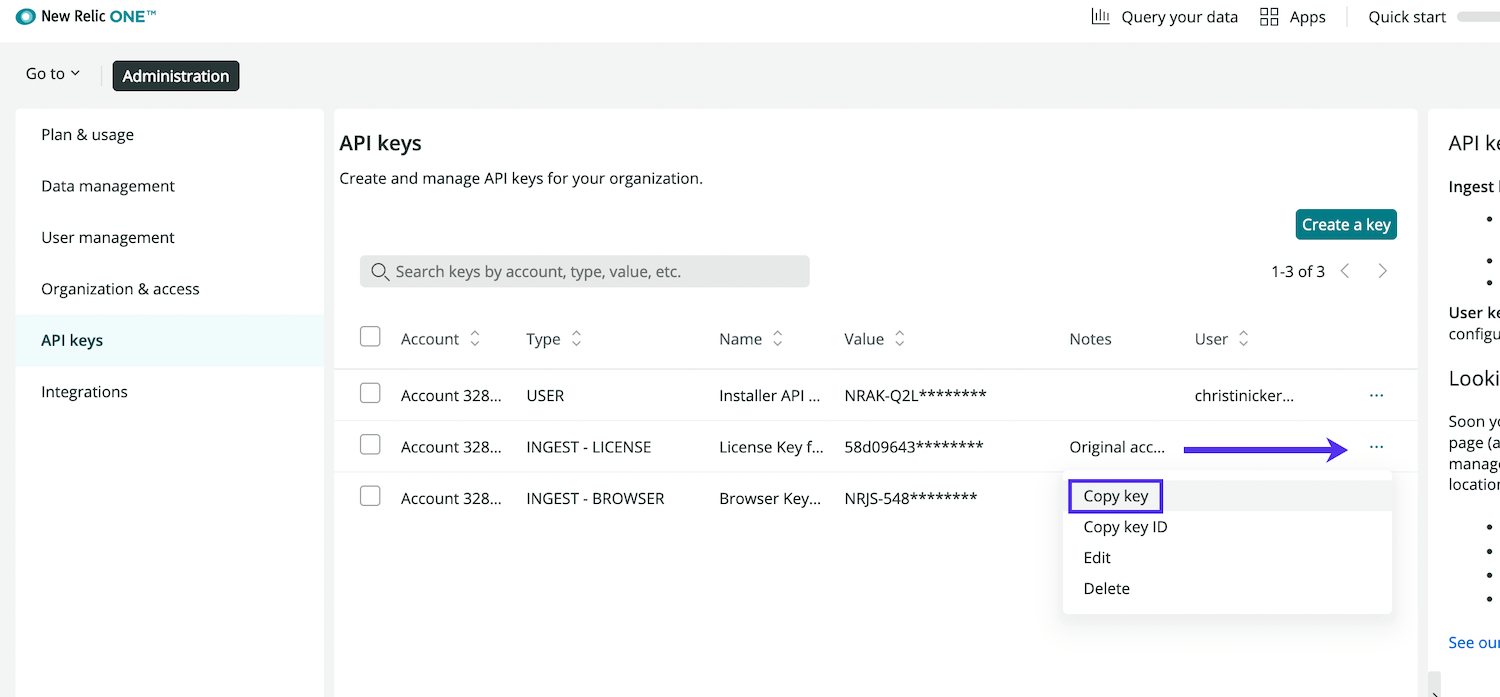This screenshot has width=1500, height=697.
Task: Toggle the select-all keys checkbox
Action: pos(370,337)
